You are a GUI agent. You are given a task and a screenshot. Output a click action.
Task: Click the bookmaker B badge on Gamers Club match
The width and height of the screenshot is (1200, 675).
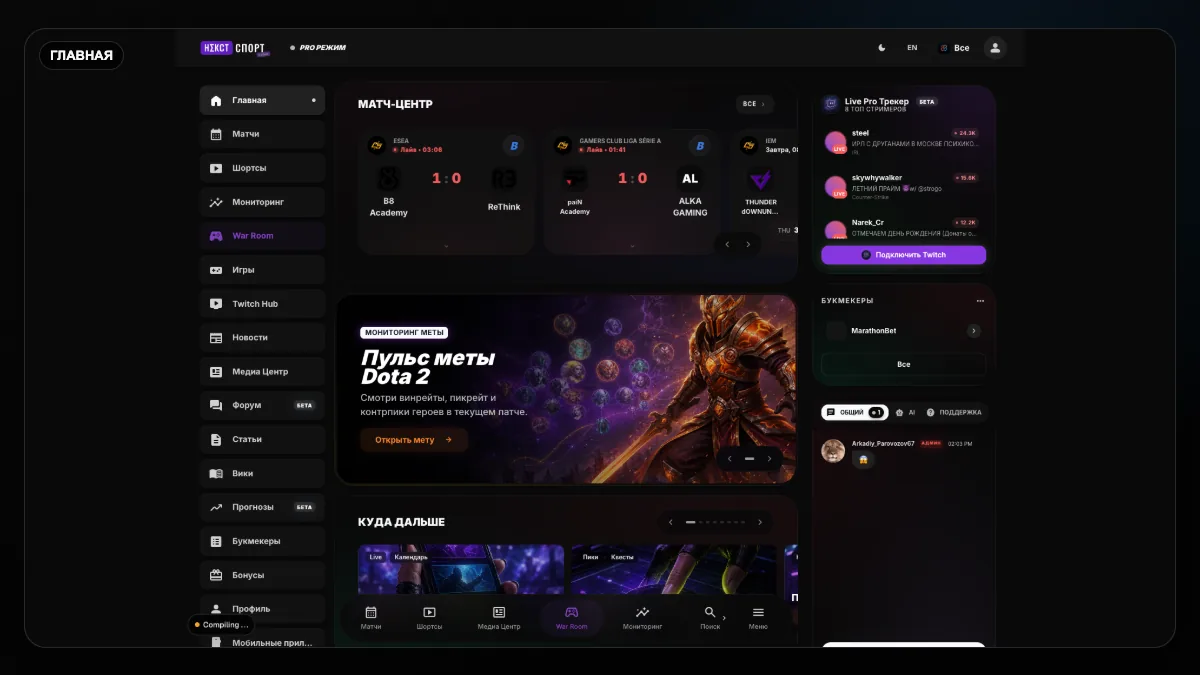pos(700,146)
